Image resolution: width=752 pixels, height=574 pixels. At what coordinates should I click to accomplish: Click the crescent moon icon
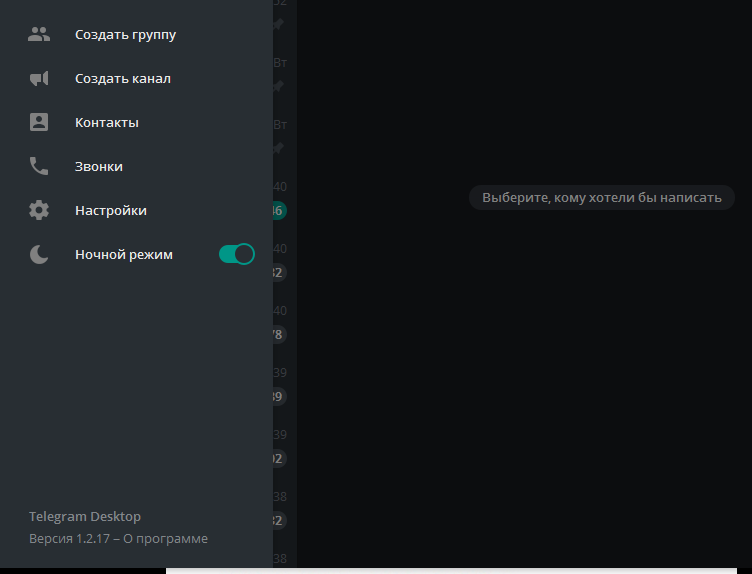[39, 254]
